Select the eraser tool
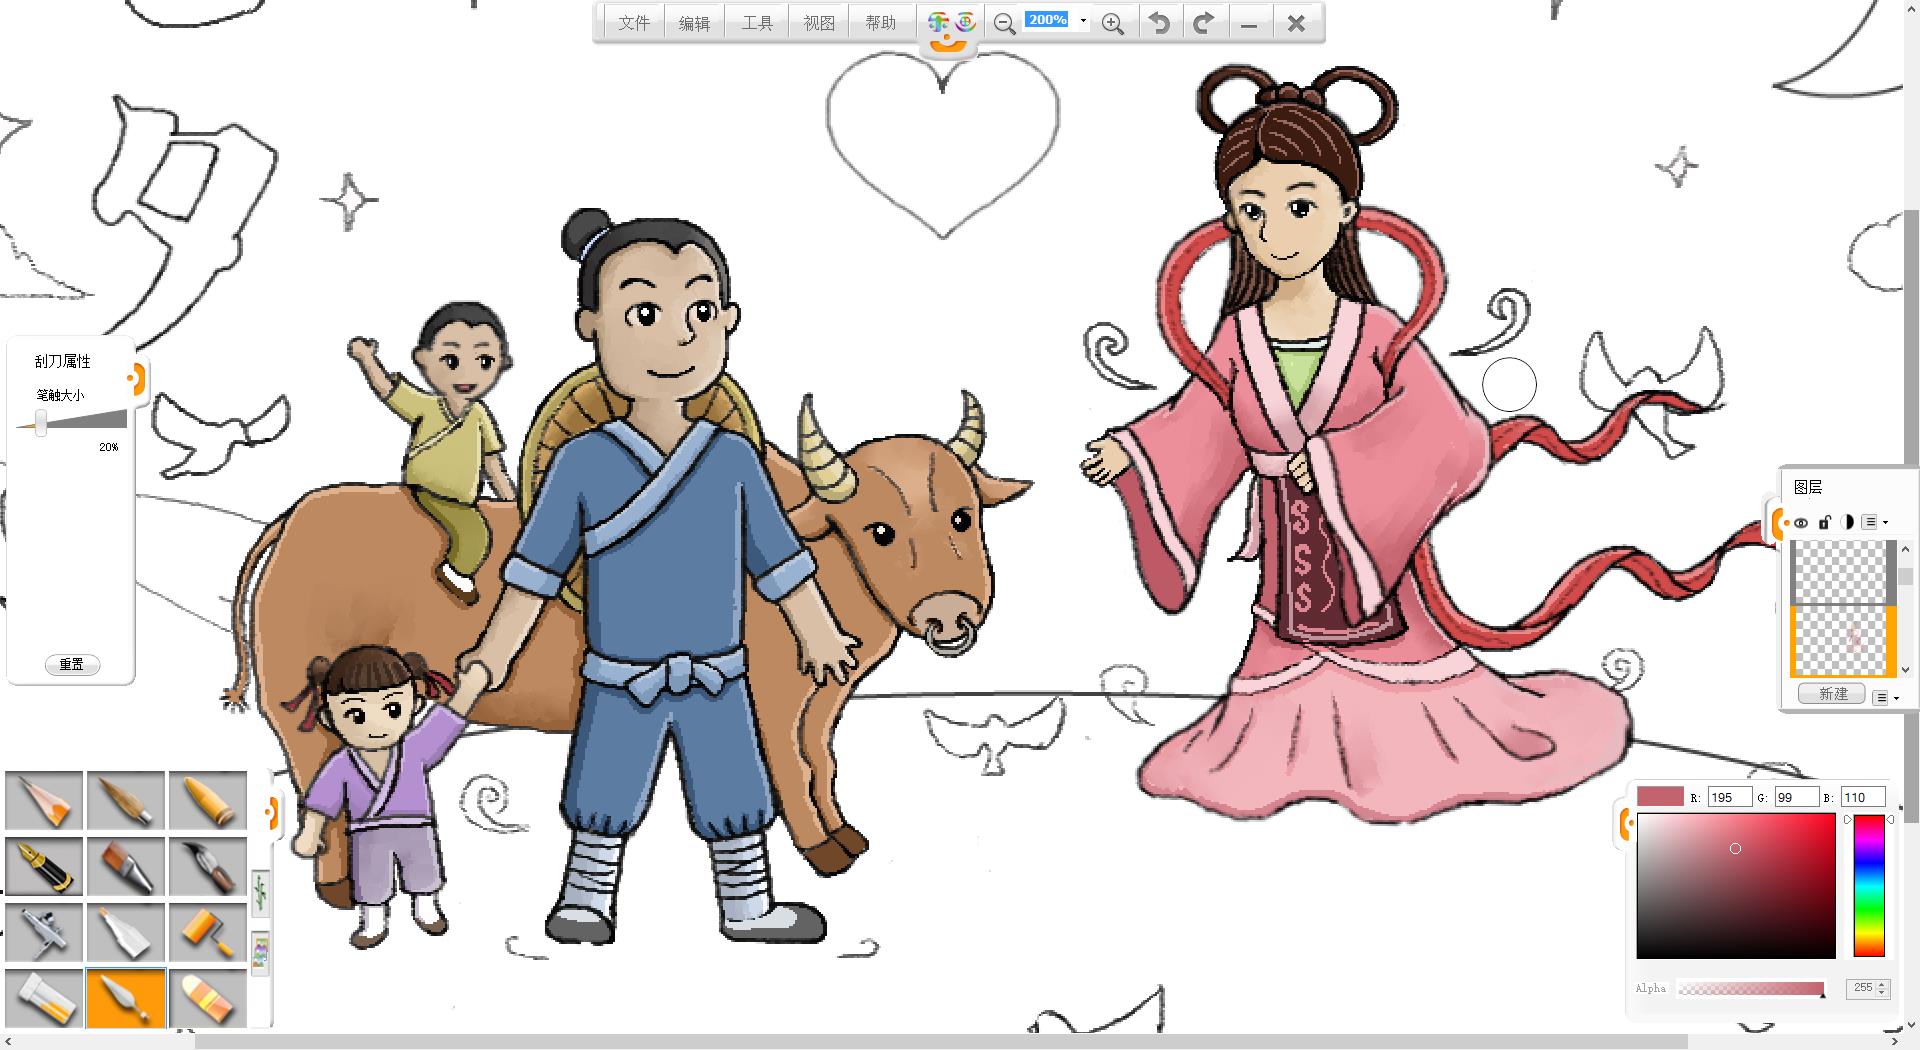The height and width of the screenshot is (1050, 1920). [x=208, y=998]
